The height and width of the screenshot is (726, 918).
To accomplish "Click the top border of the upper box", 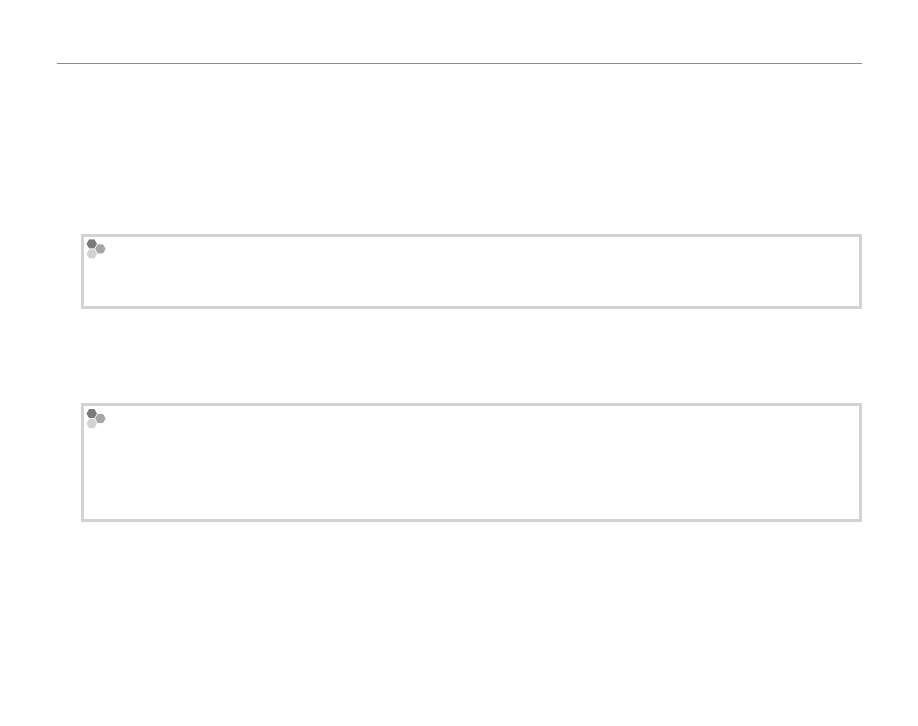I will pos(470,236).
